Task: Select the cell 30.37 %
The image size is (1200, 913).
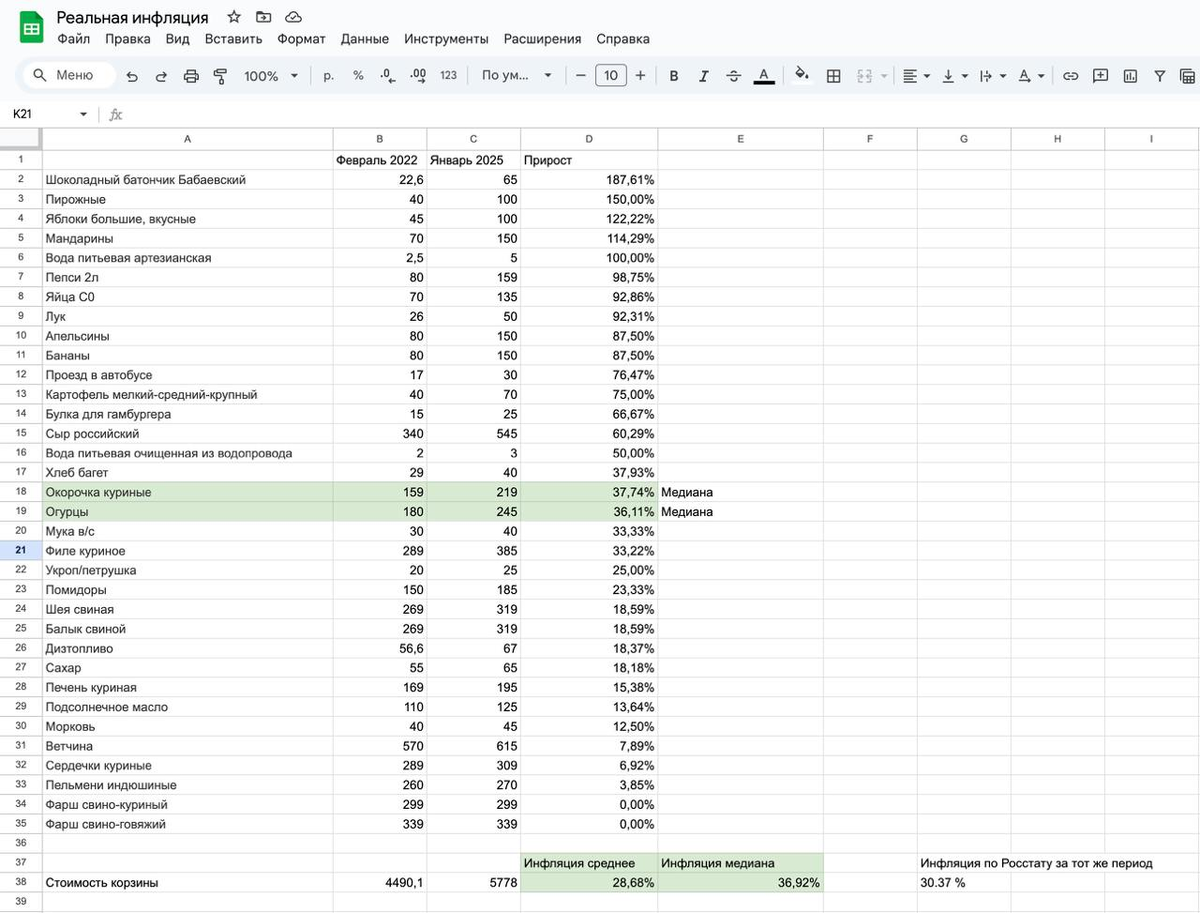Action: pyautogui.click(x=964, y=883)
